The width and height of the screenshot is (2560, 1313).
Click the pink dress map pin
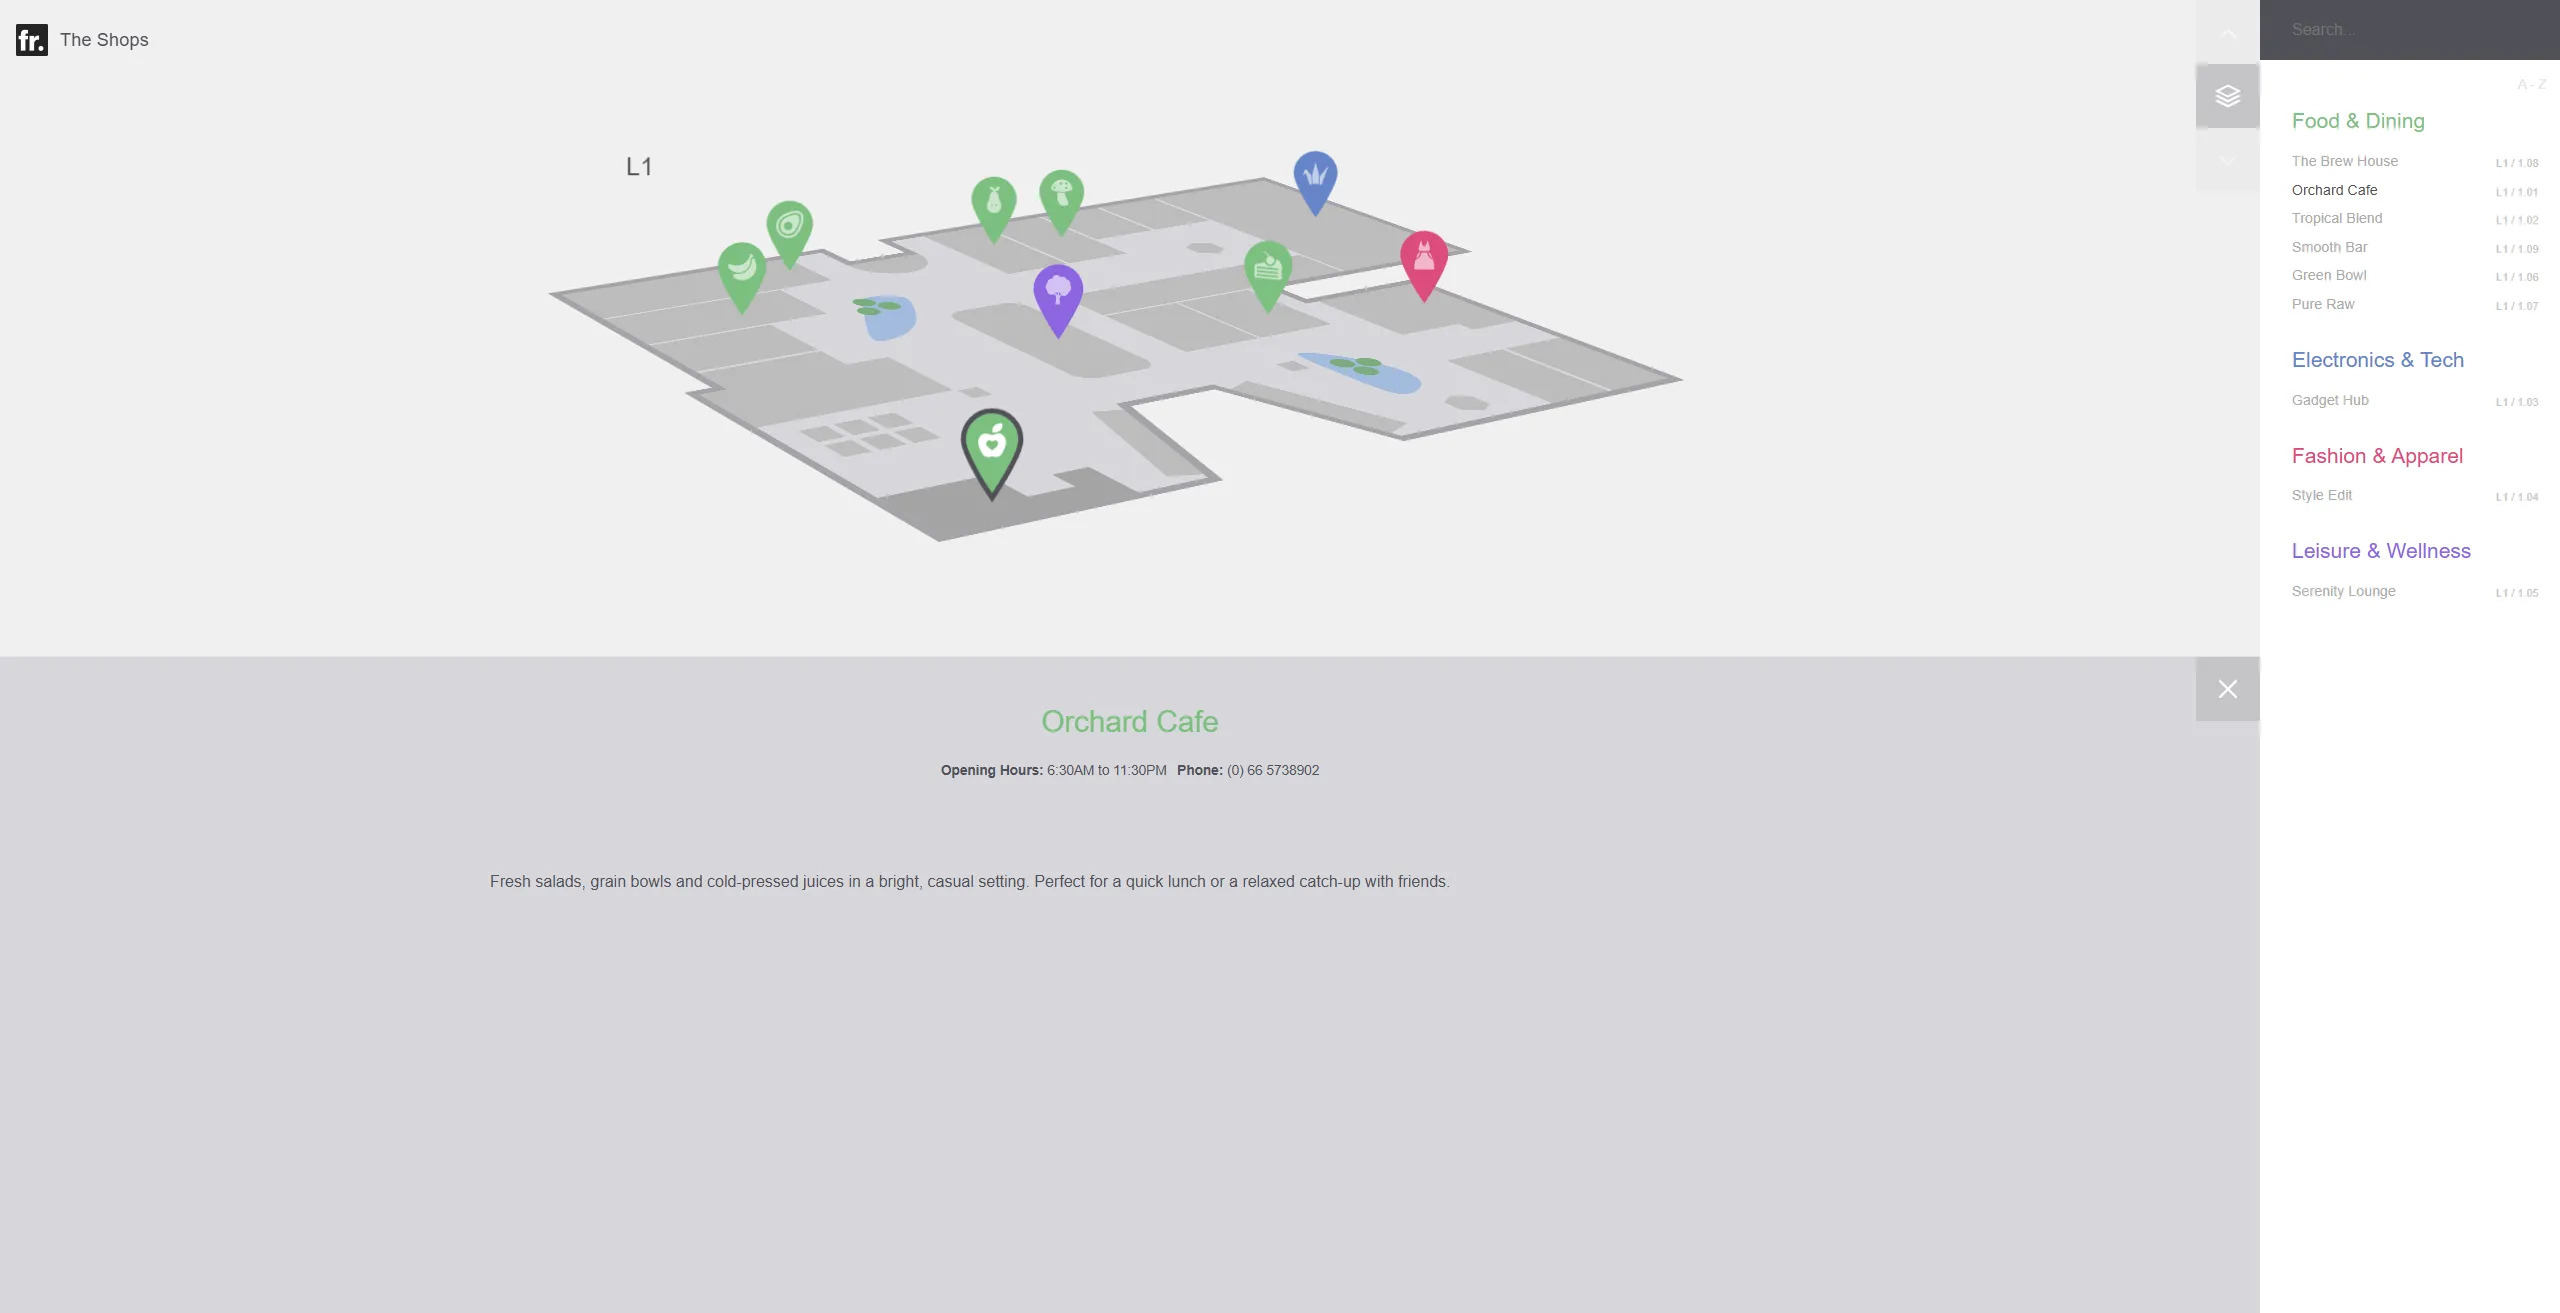(1423, 260)
